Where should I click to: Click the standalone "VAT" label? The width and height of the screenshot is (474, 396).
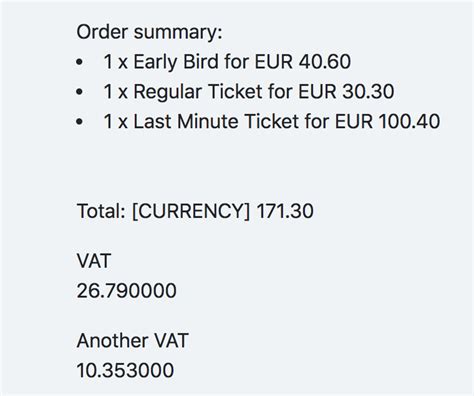[x=94, y=261]
